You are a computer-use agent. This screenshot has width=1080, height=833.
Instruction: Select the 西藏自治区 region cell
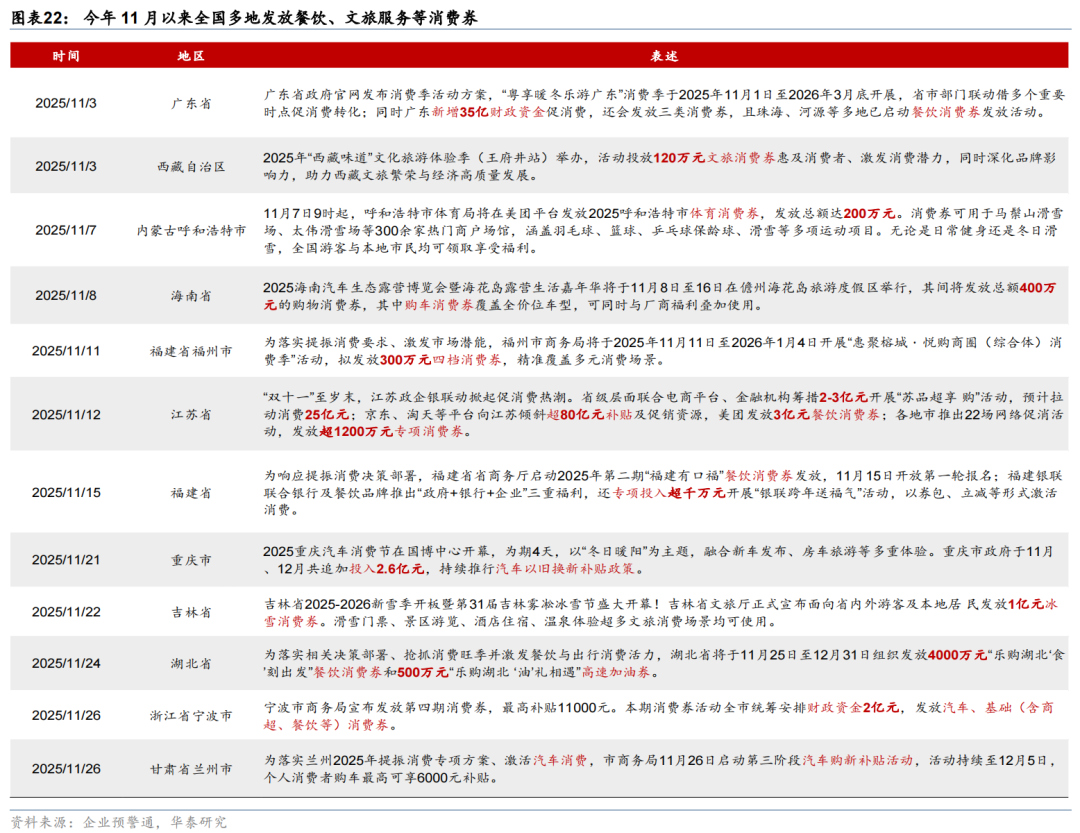tap(190, 166)
